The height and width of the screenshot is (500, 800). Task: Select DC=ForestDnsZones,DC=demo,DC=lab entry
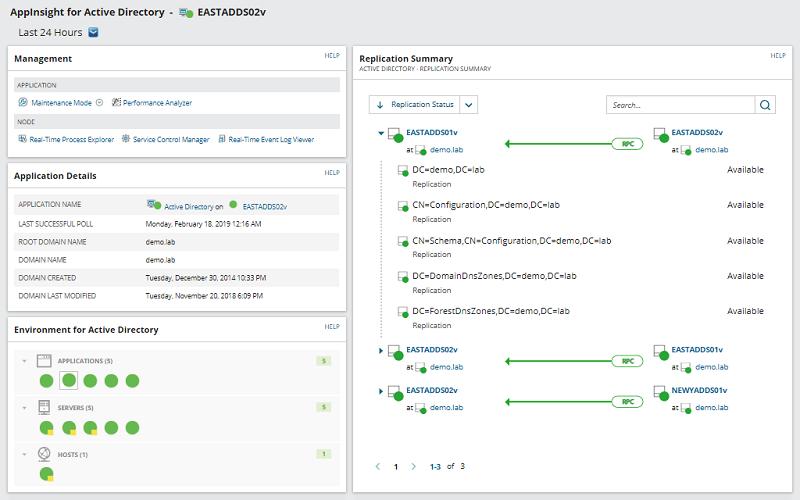pyautogui.click(x=491, y=311)
